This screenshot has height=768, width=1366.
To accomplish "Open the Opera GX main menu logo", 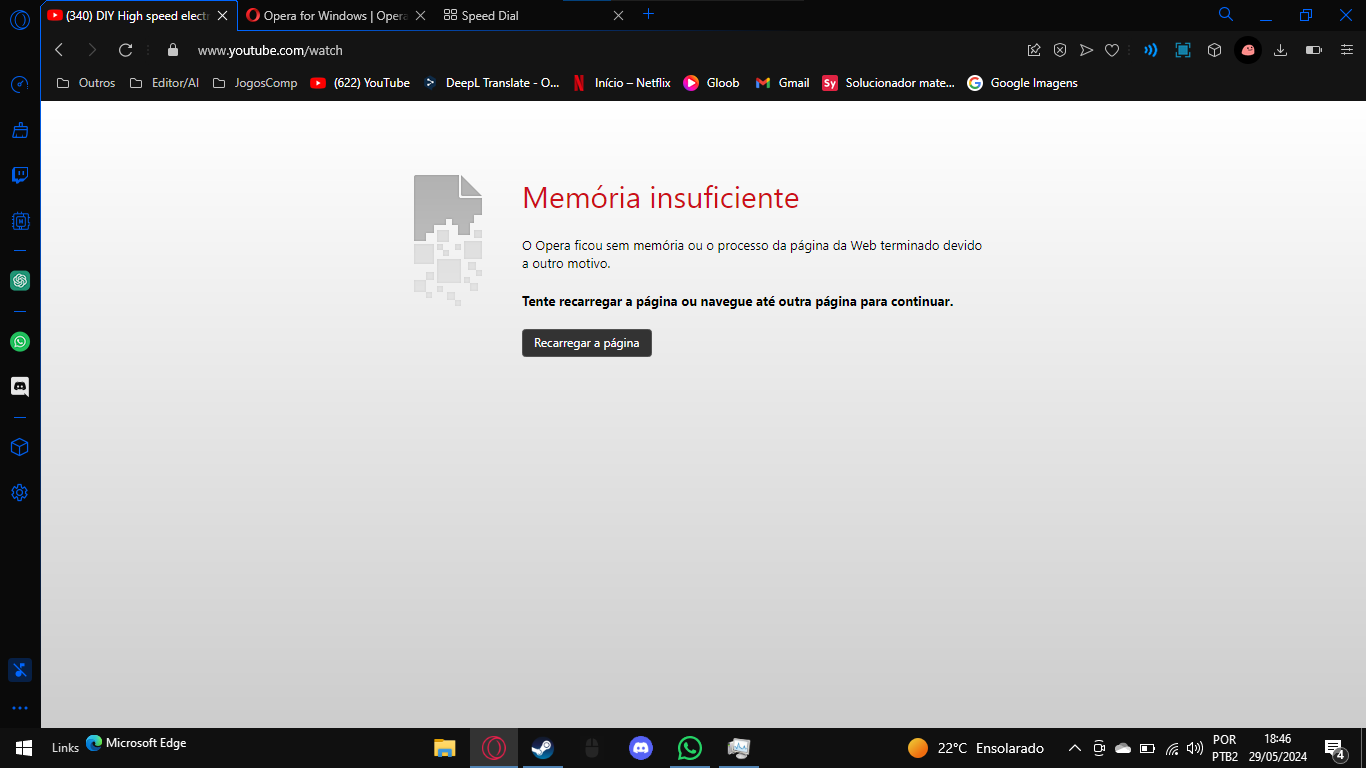I will [x=19, y=19].
